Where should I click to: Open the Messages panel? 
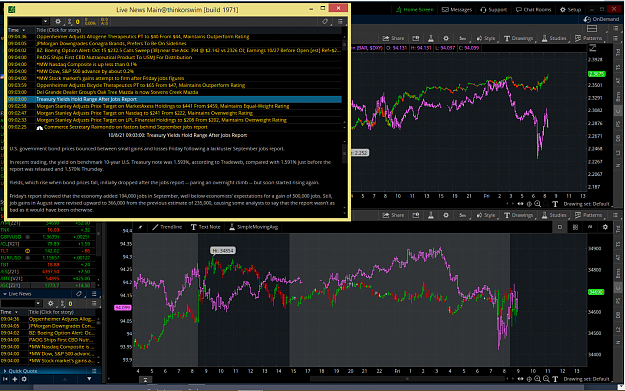tap(457, 10)
